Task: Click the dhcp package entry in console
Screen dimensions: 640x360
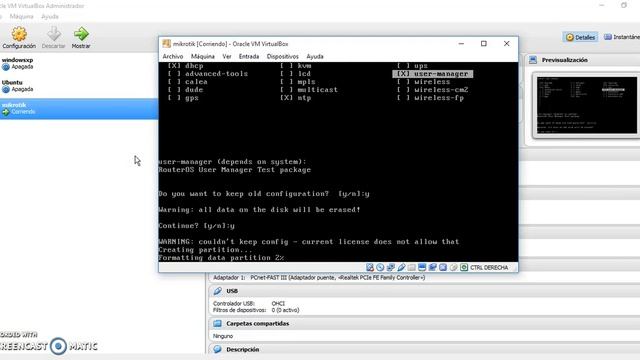Action: pyautogui.click(x=186, y=66)
